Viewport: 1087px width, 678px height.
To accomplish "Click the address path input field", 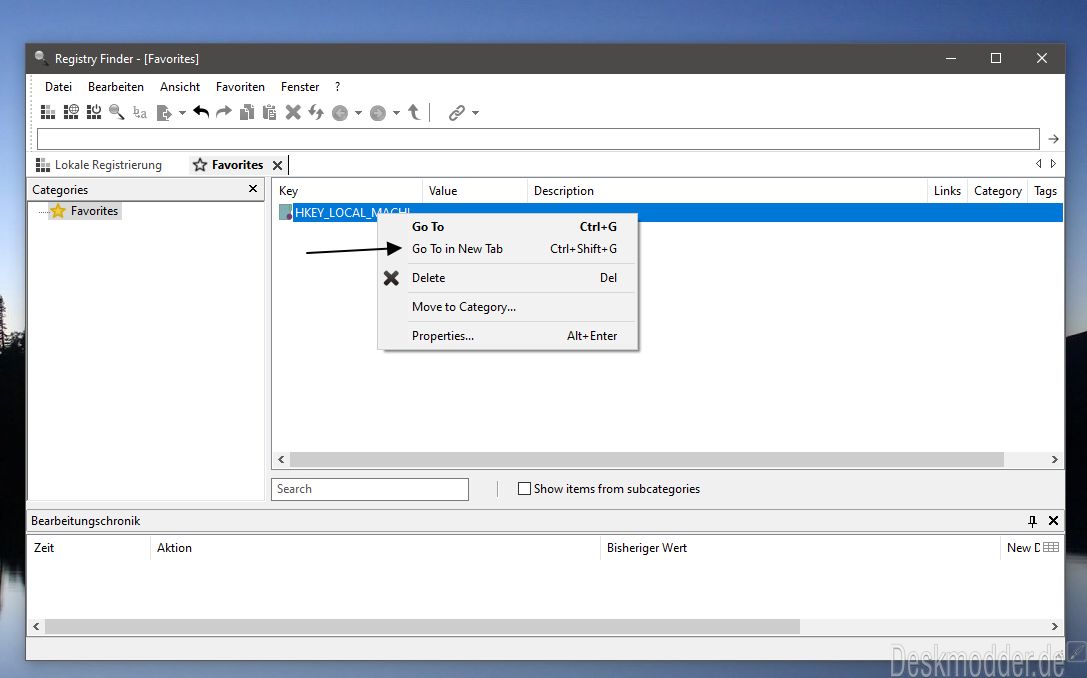I will point(538,139).
